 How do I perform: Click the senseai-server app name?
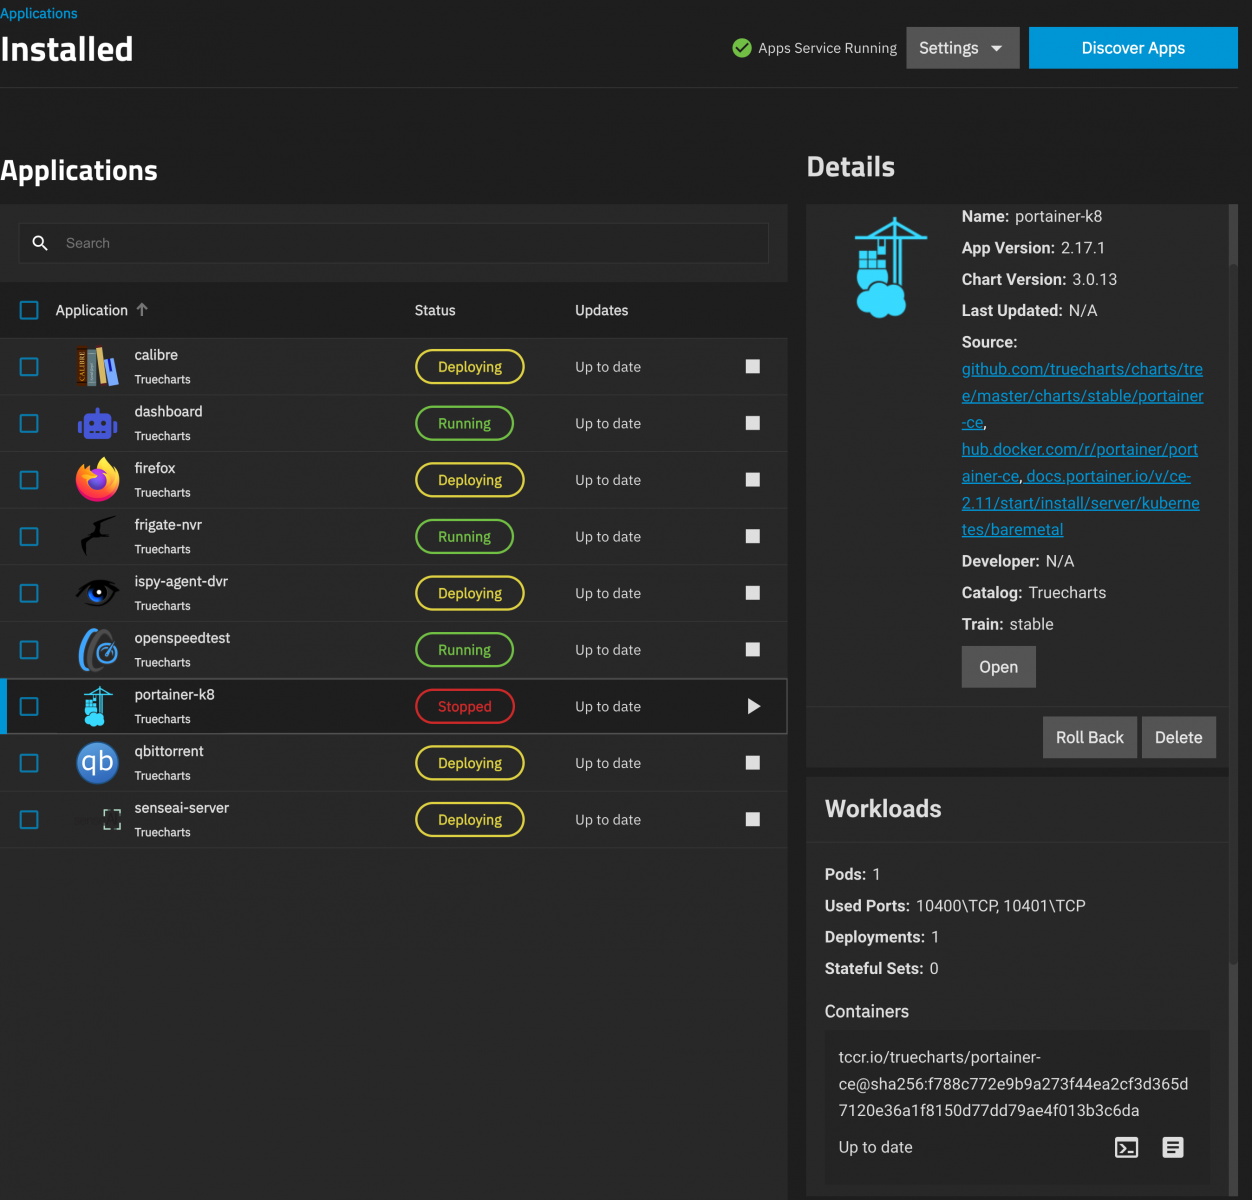click(182, 808)
